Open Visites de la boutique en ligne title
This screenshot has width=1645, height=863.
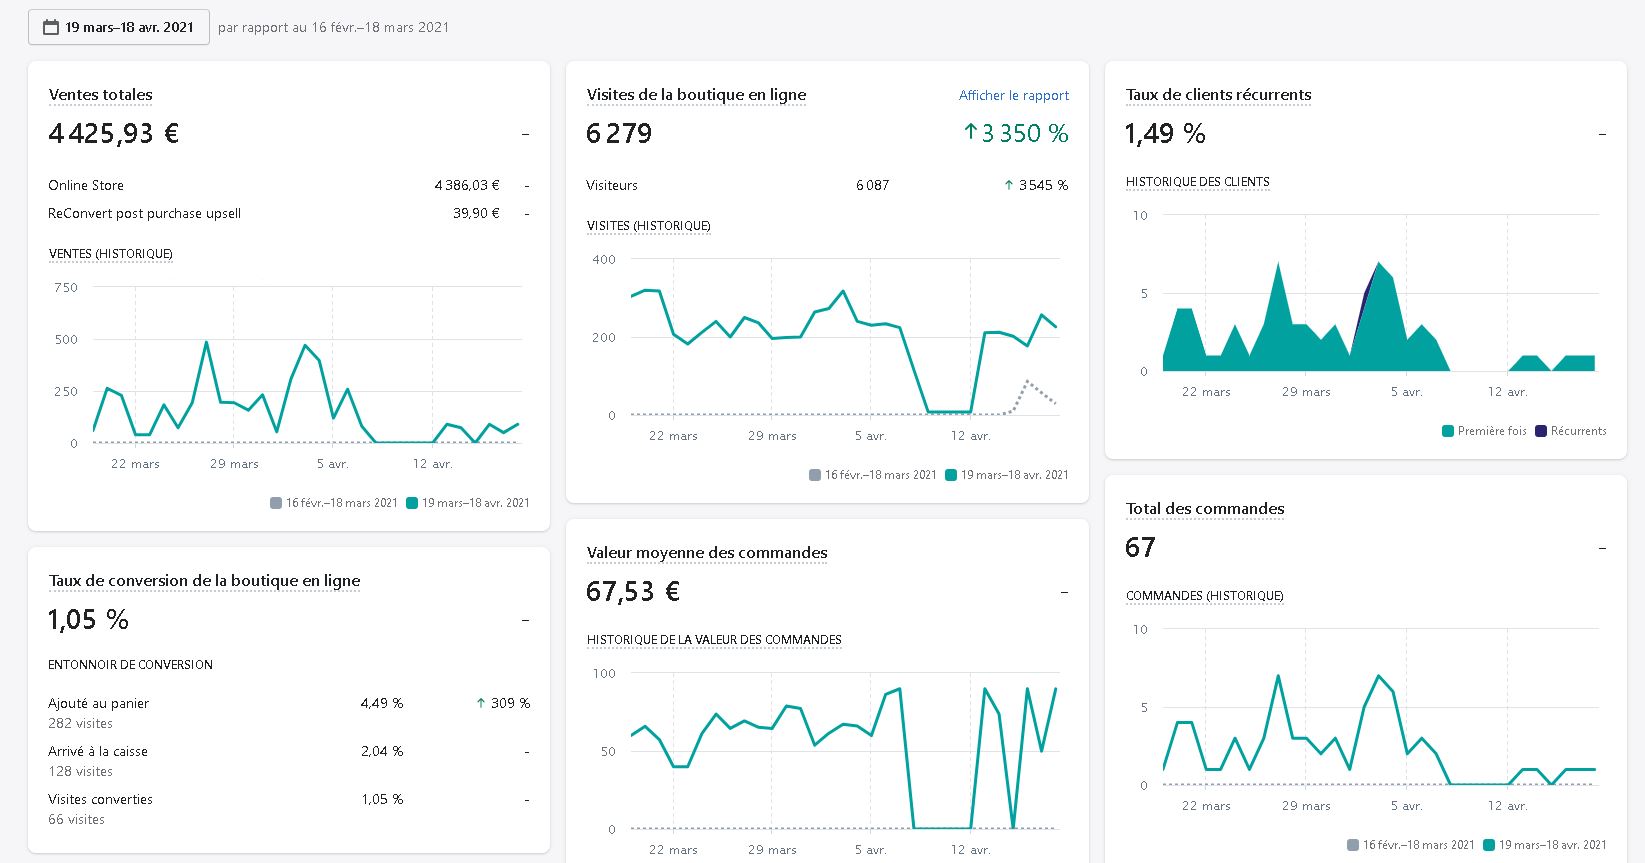point(696,95)
